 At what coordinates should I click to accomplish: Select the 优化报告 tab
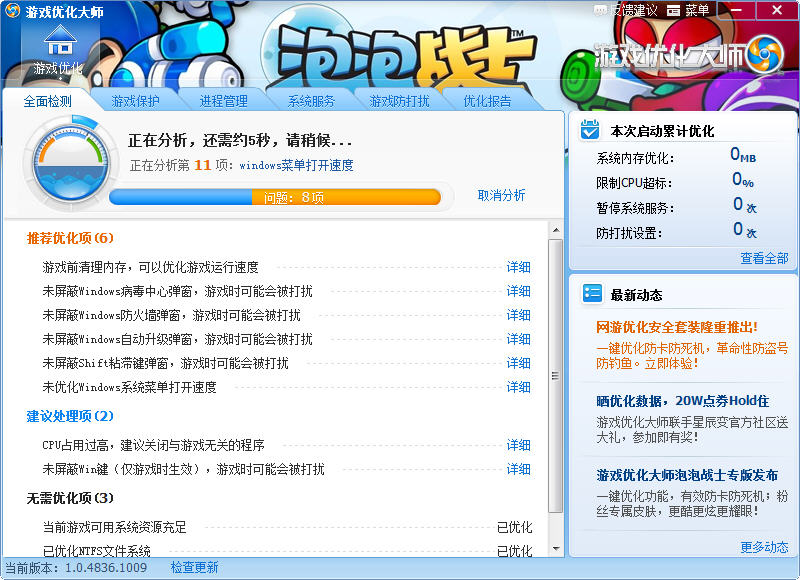click(x=487, y=101)
